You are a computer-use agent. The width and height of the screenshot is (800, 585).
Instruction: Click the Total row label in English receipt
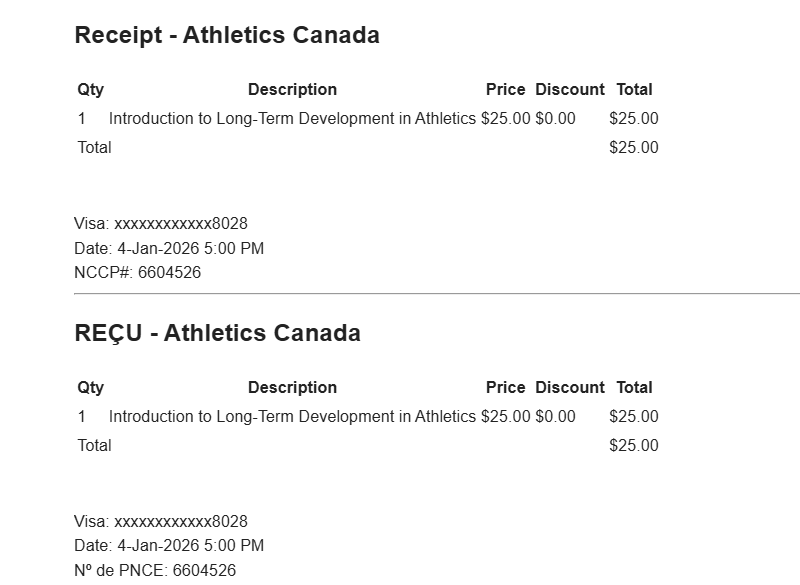pyautogui.click(x=94, y=147)
